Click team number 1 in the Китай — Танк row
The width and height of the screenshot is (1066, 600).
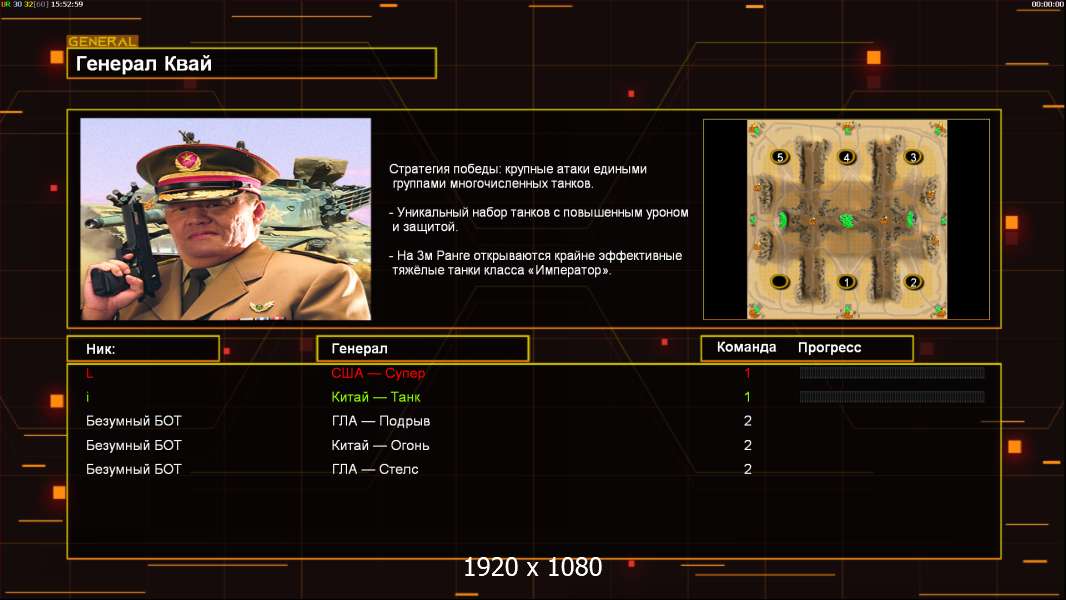[747, 397]
